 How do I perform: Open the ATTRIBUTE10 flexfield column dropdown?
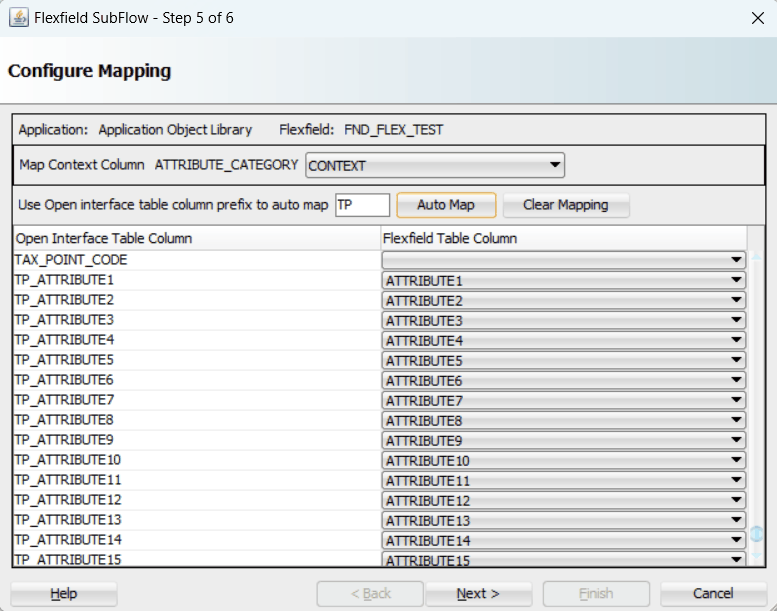coord(564,460)
